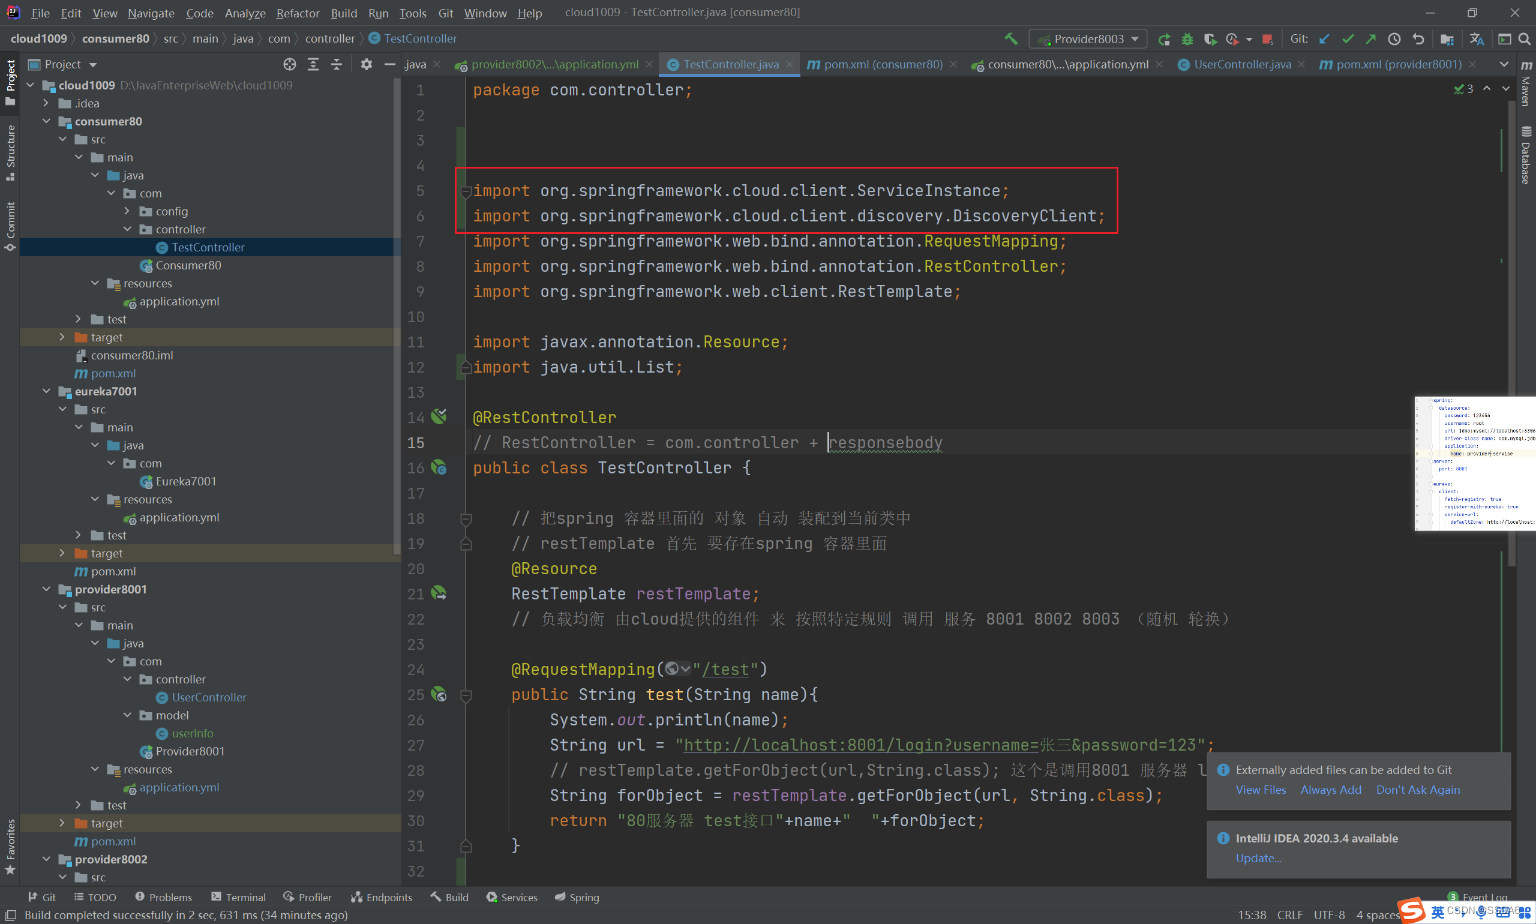Viewport: 1536px width, 924px height.
Task: Expand the .idea folder node
Action: click(46, 103)
